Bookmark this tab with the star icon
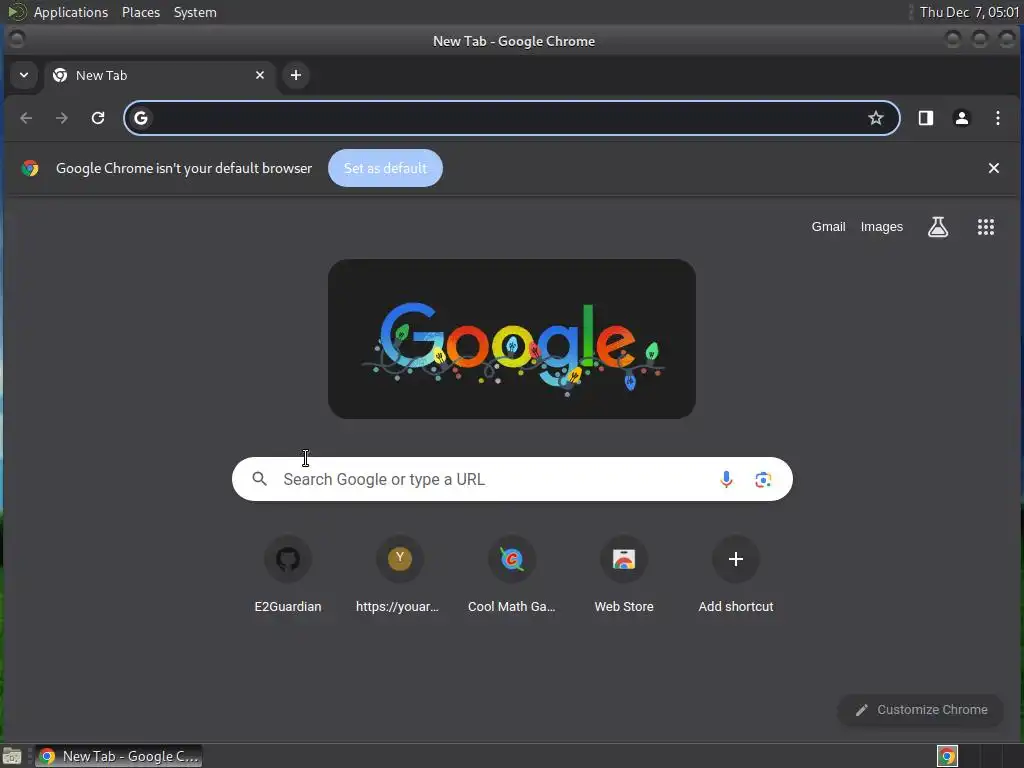This screenshot has width=1024, height=768. (876, 118)
